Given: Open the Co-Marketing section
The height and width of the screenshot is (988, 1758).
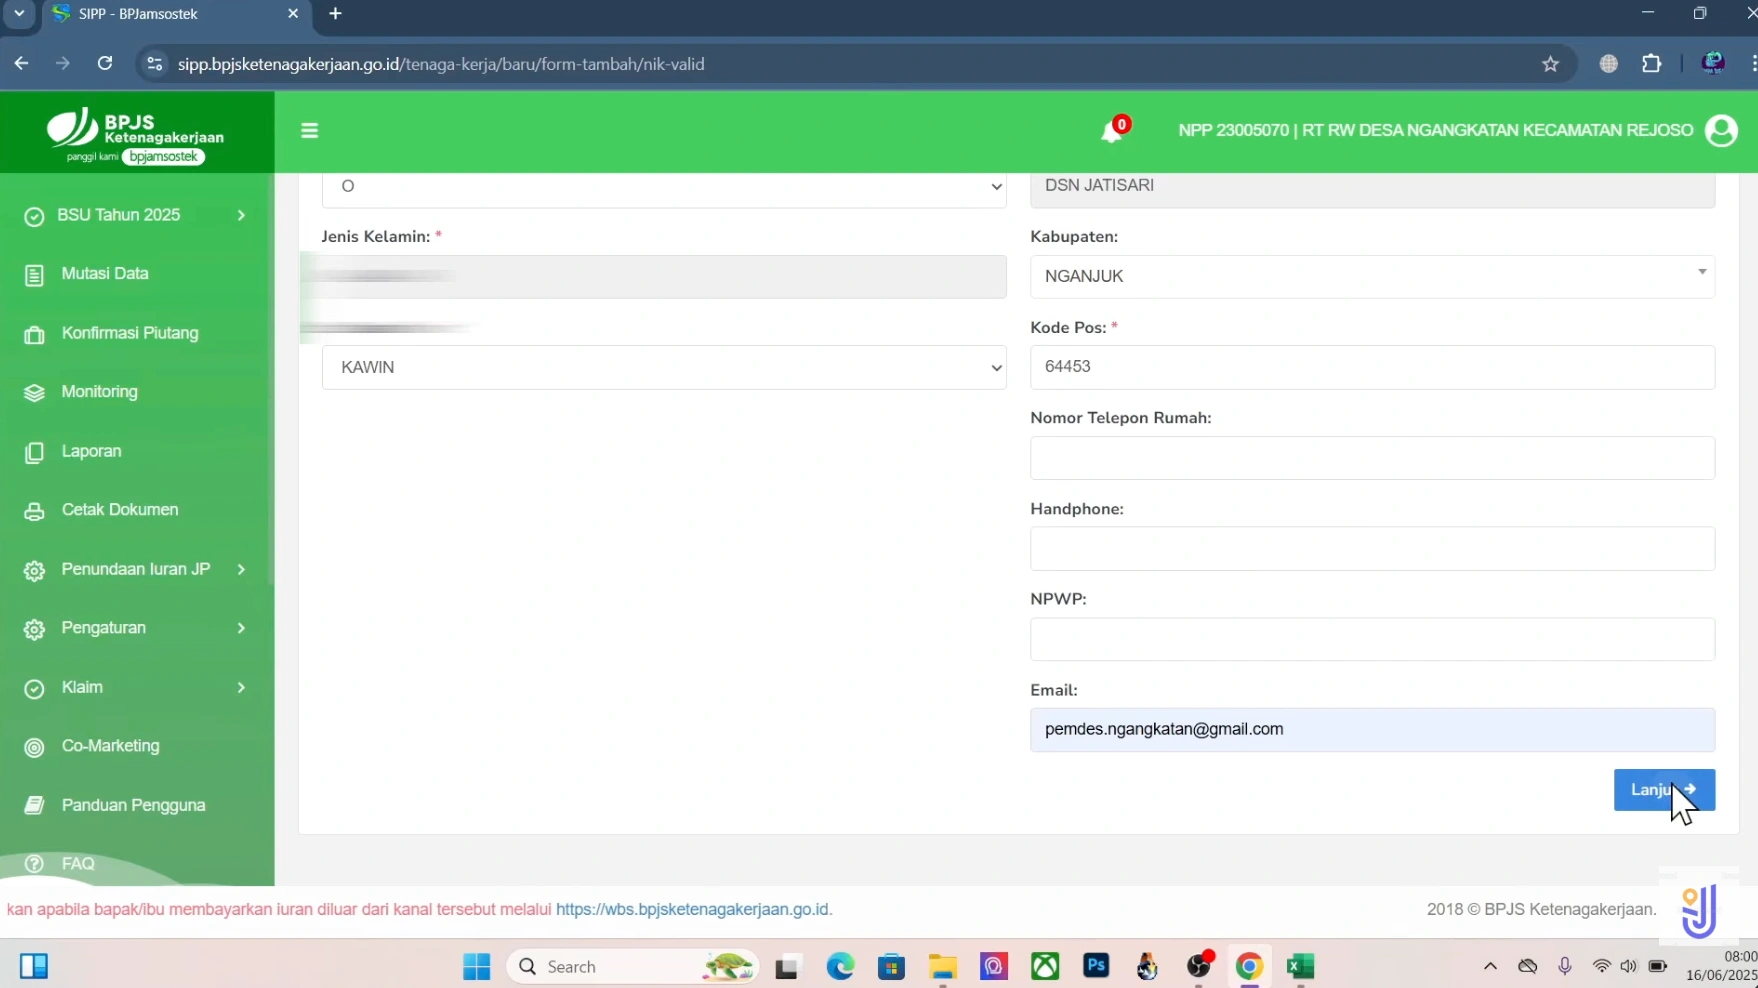Looking at the screenshot, I should pos(110,746).
